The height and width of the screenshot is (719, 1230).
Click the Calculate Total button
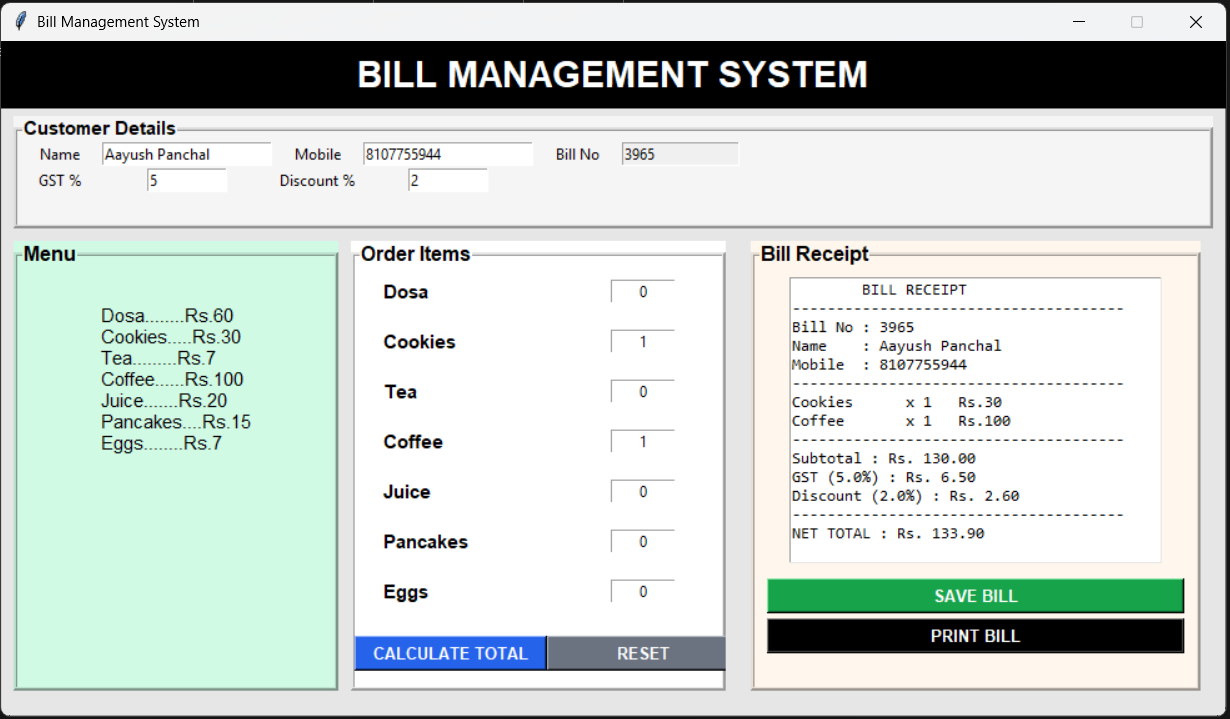tap(450, 653)
